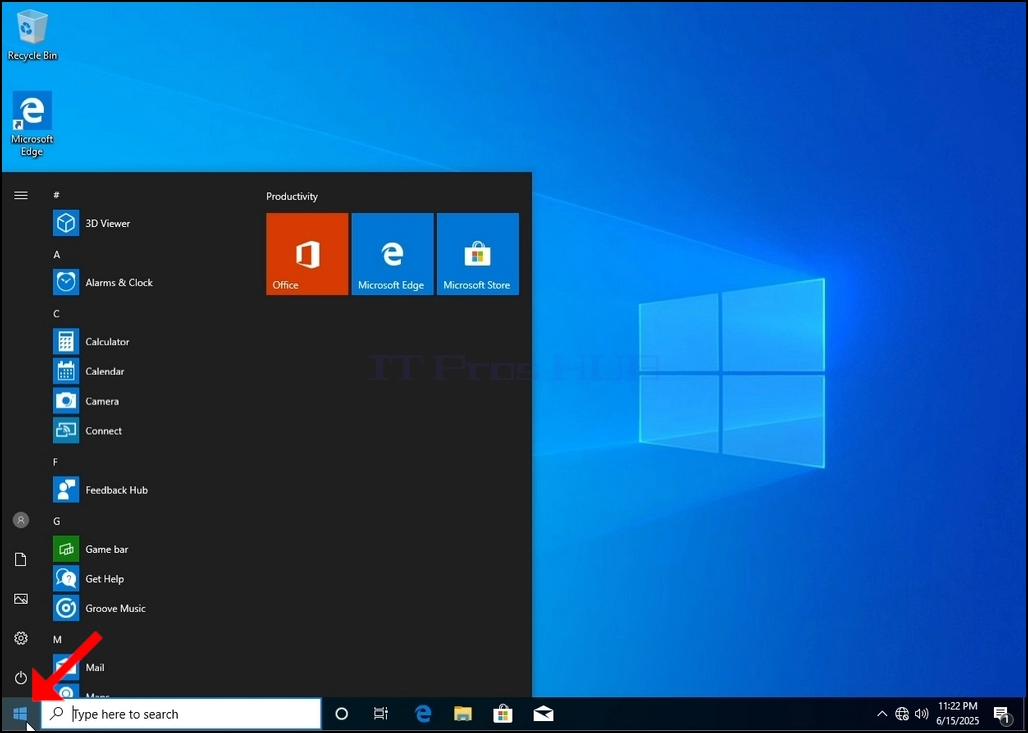
Task: Show hidden system tray icons
Action: [x=882, y=714]
